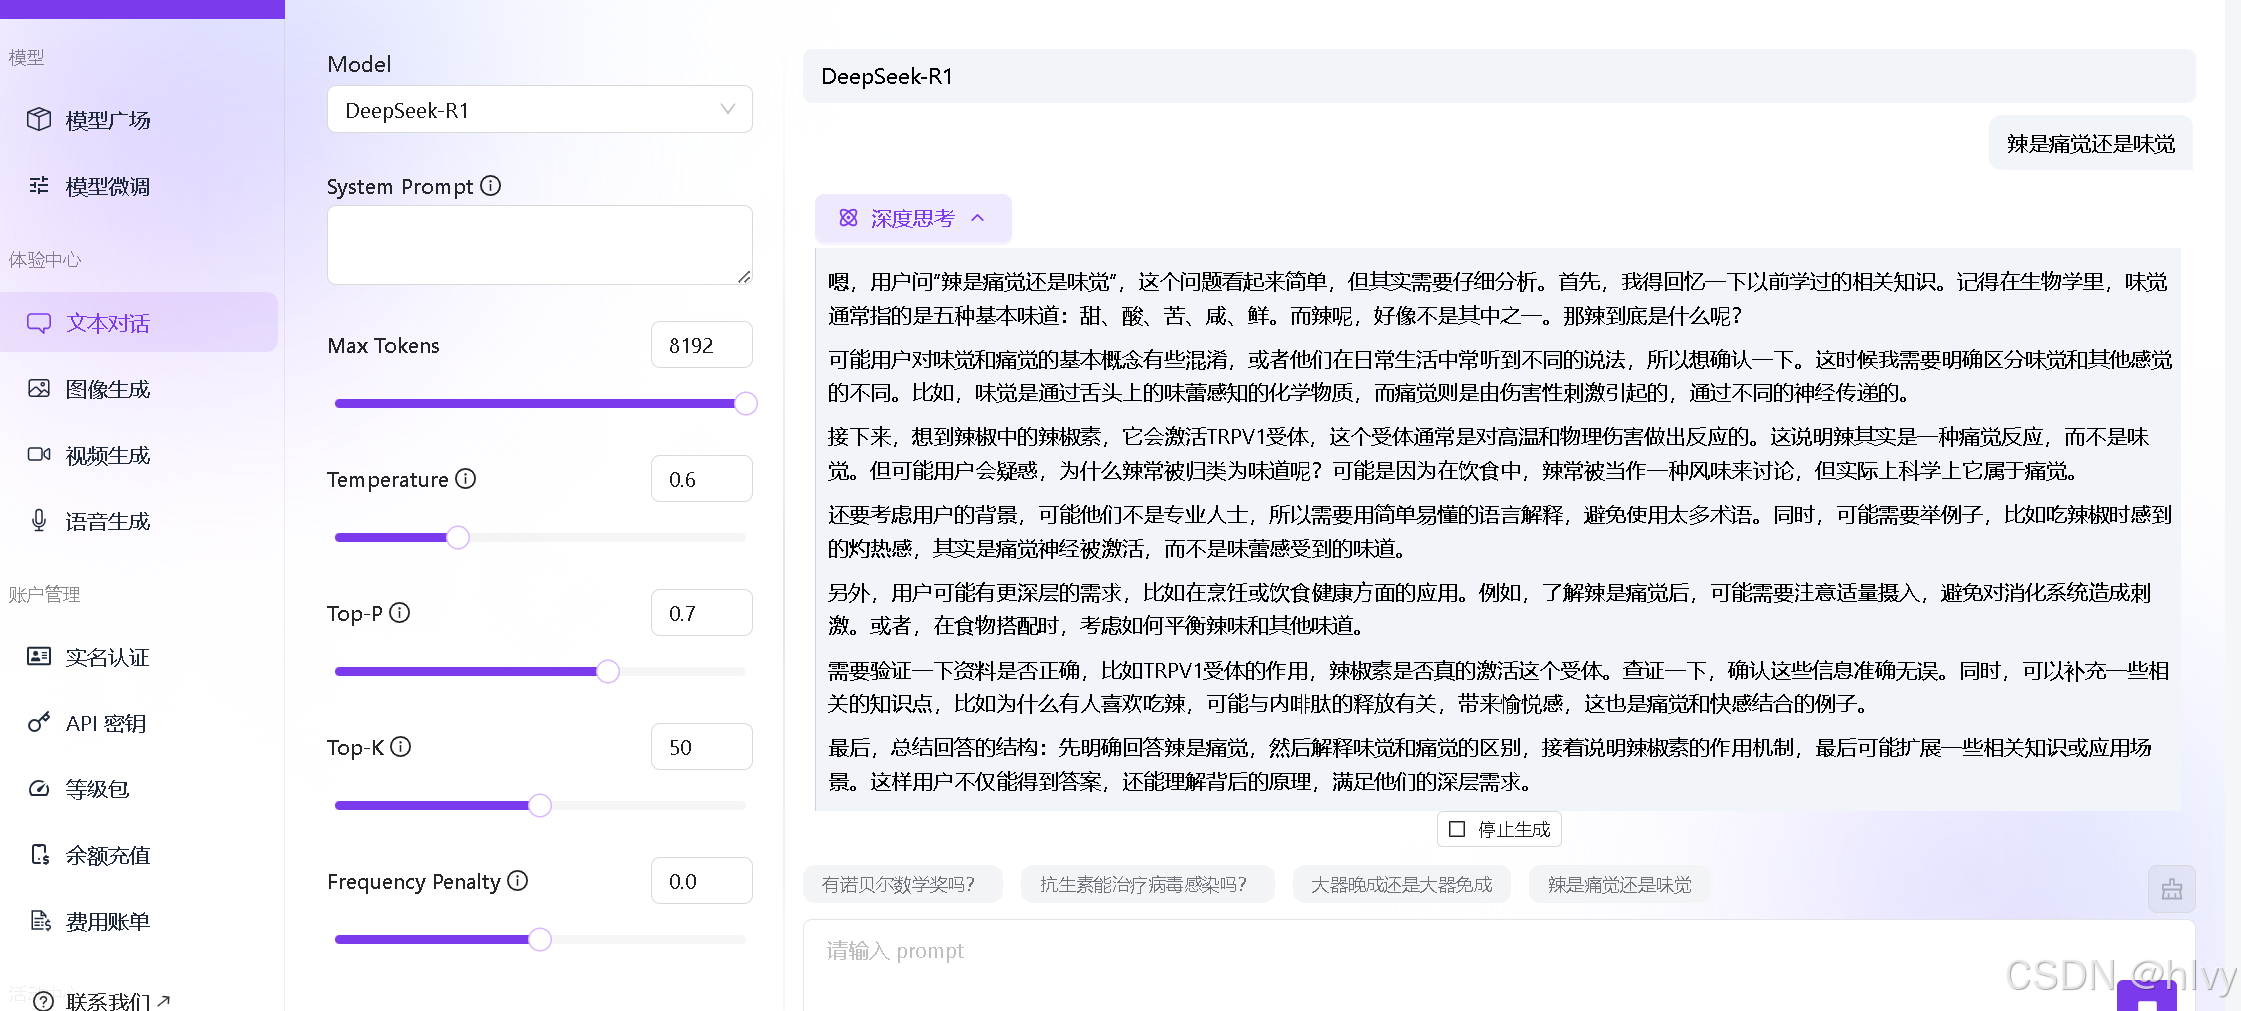This screenshot has height=1011, width=2241.
Task: Open 联系我们 external link
Action: pos(118,1001)
